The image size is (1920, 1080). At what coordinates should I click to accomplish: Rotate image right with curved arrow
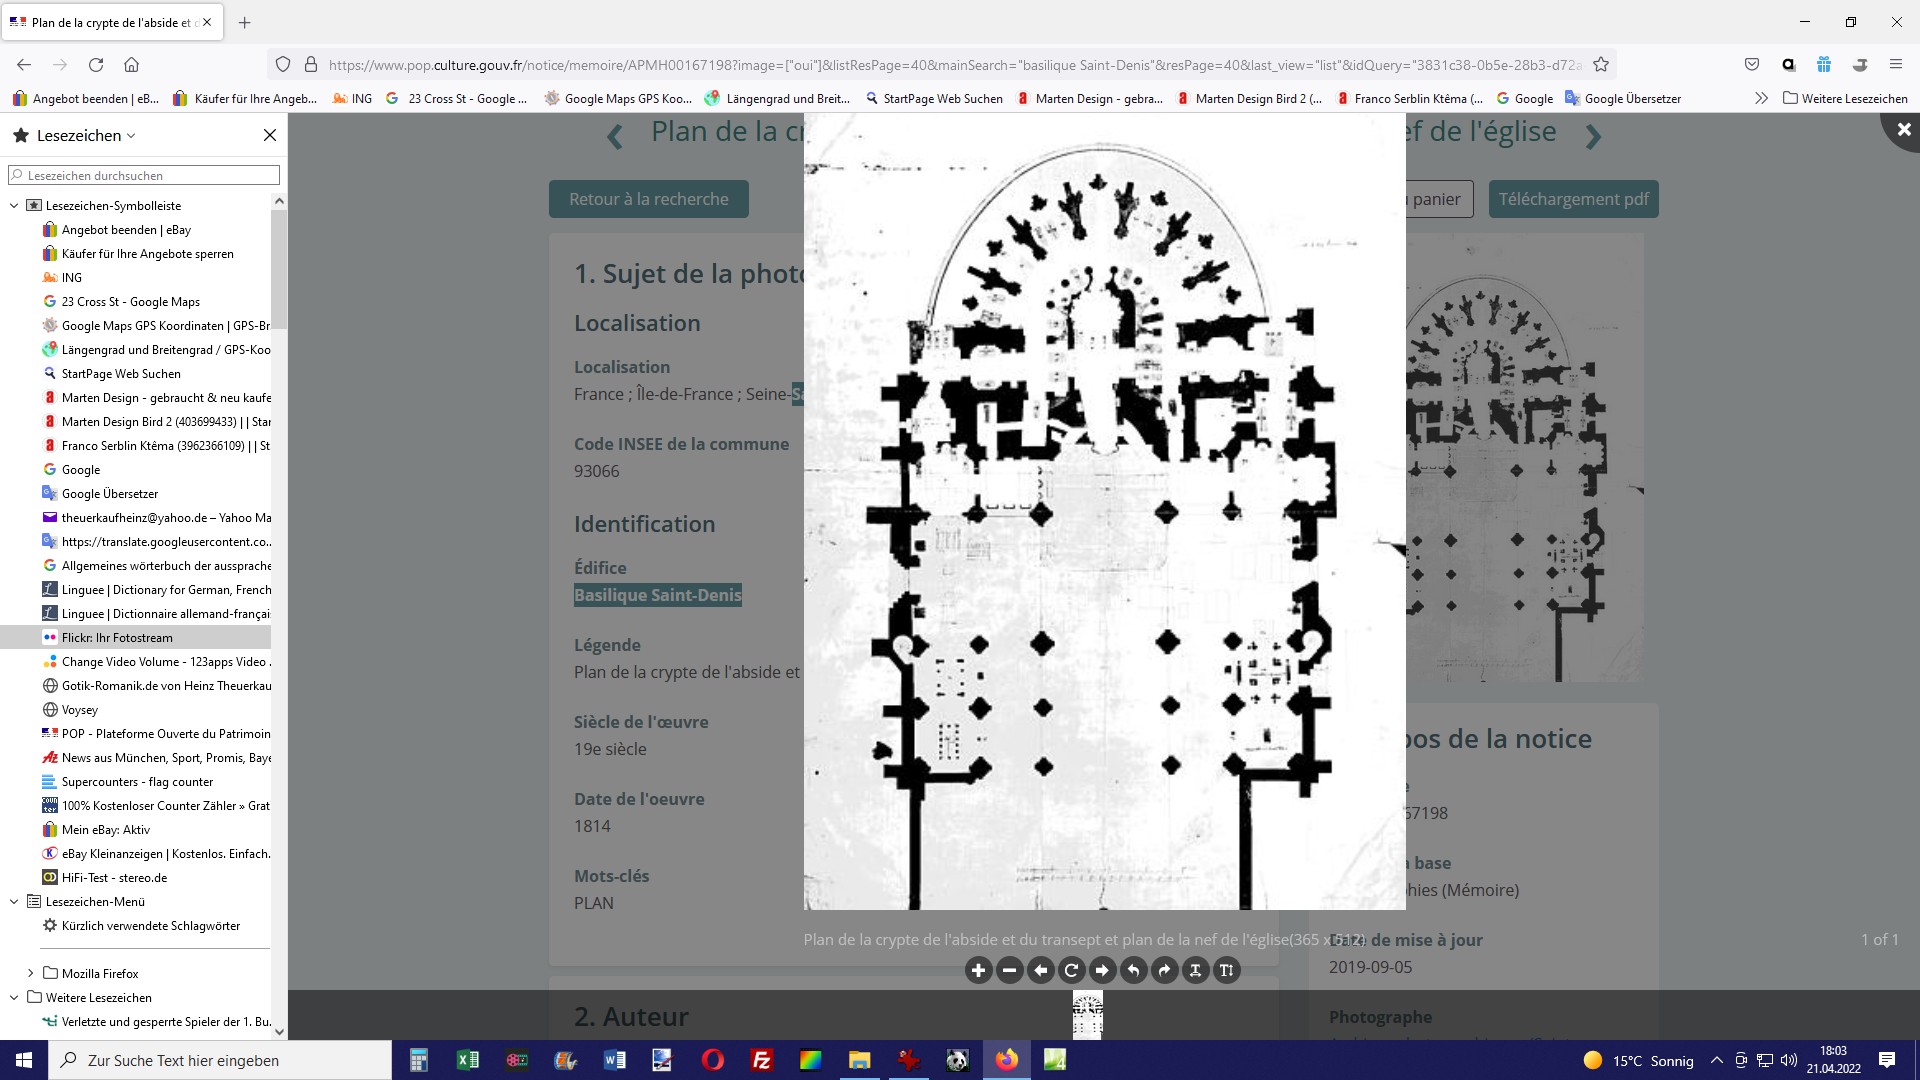coord(1164,970)
